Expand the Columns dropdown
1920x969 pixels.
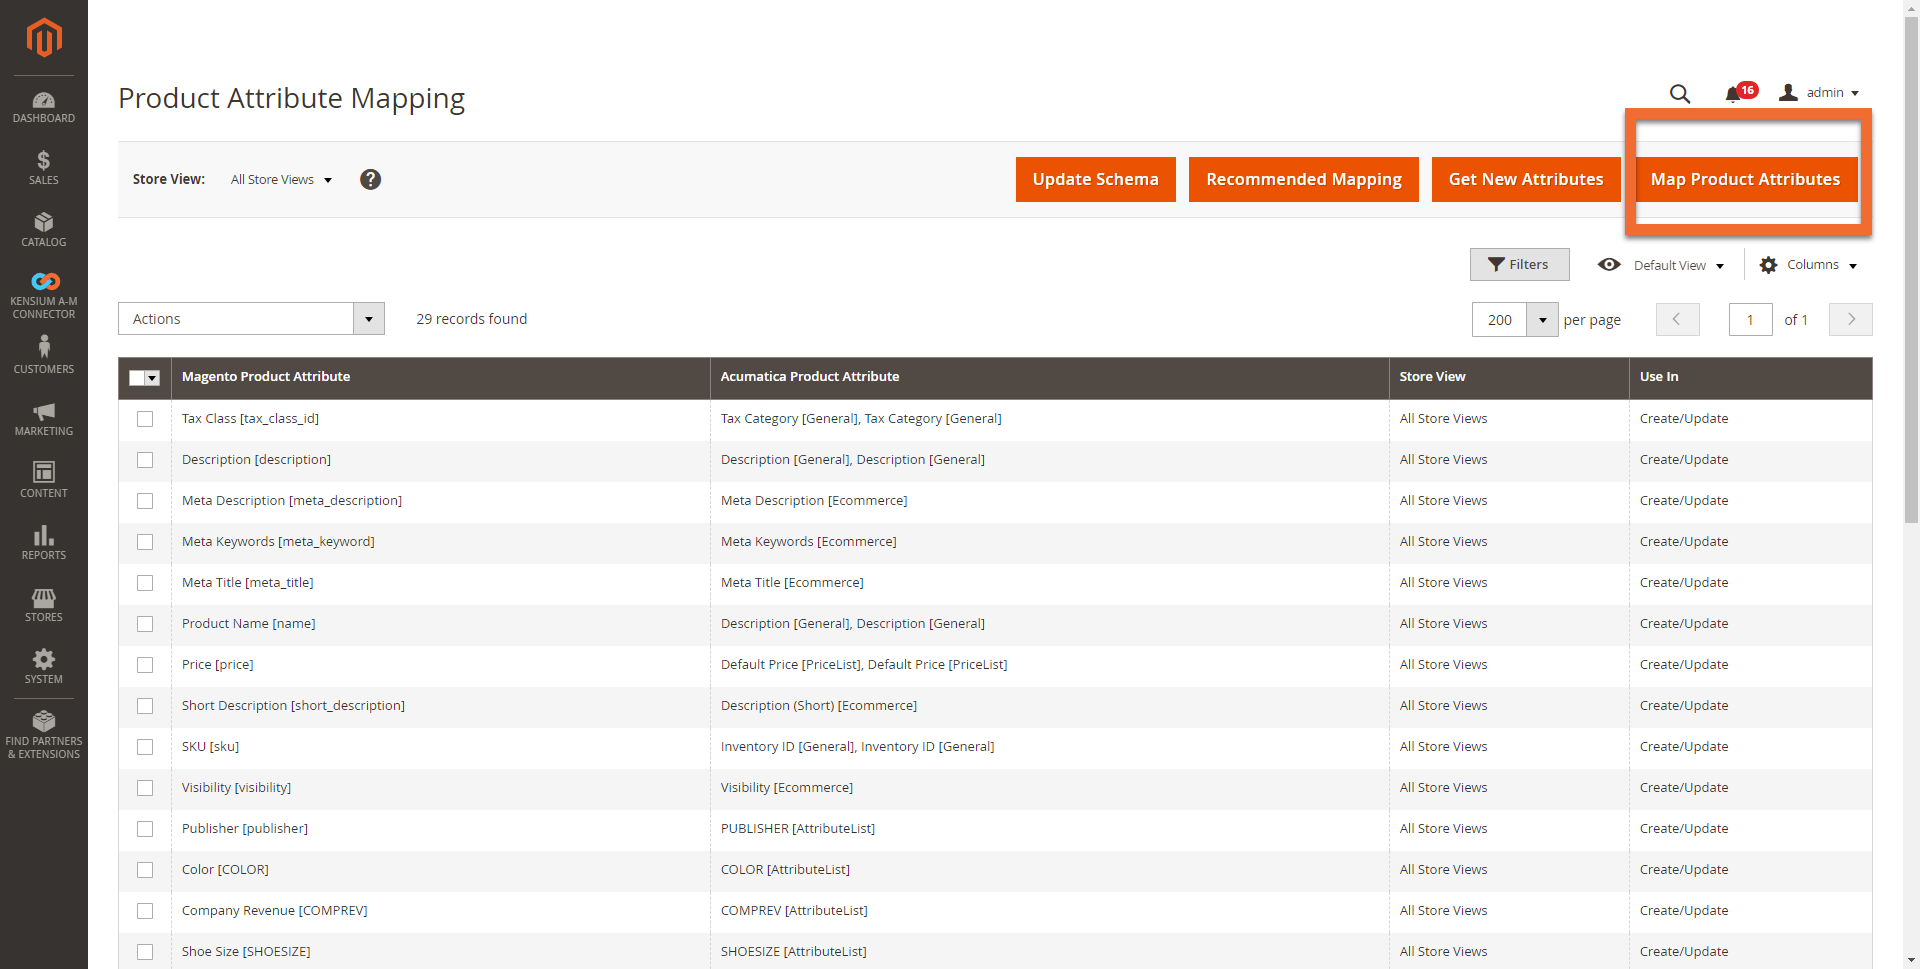pos(1809,265)
